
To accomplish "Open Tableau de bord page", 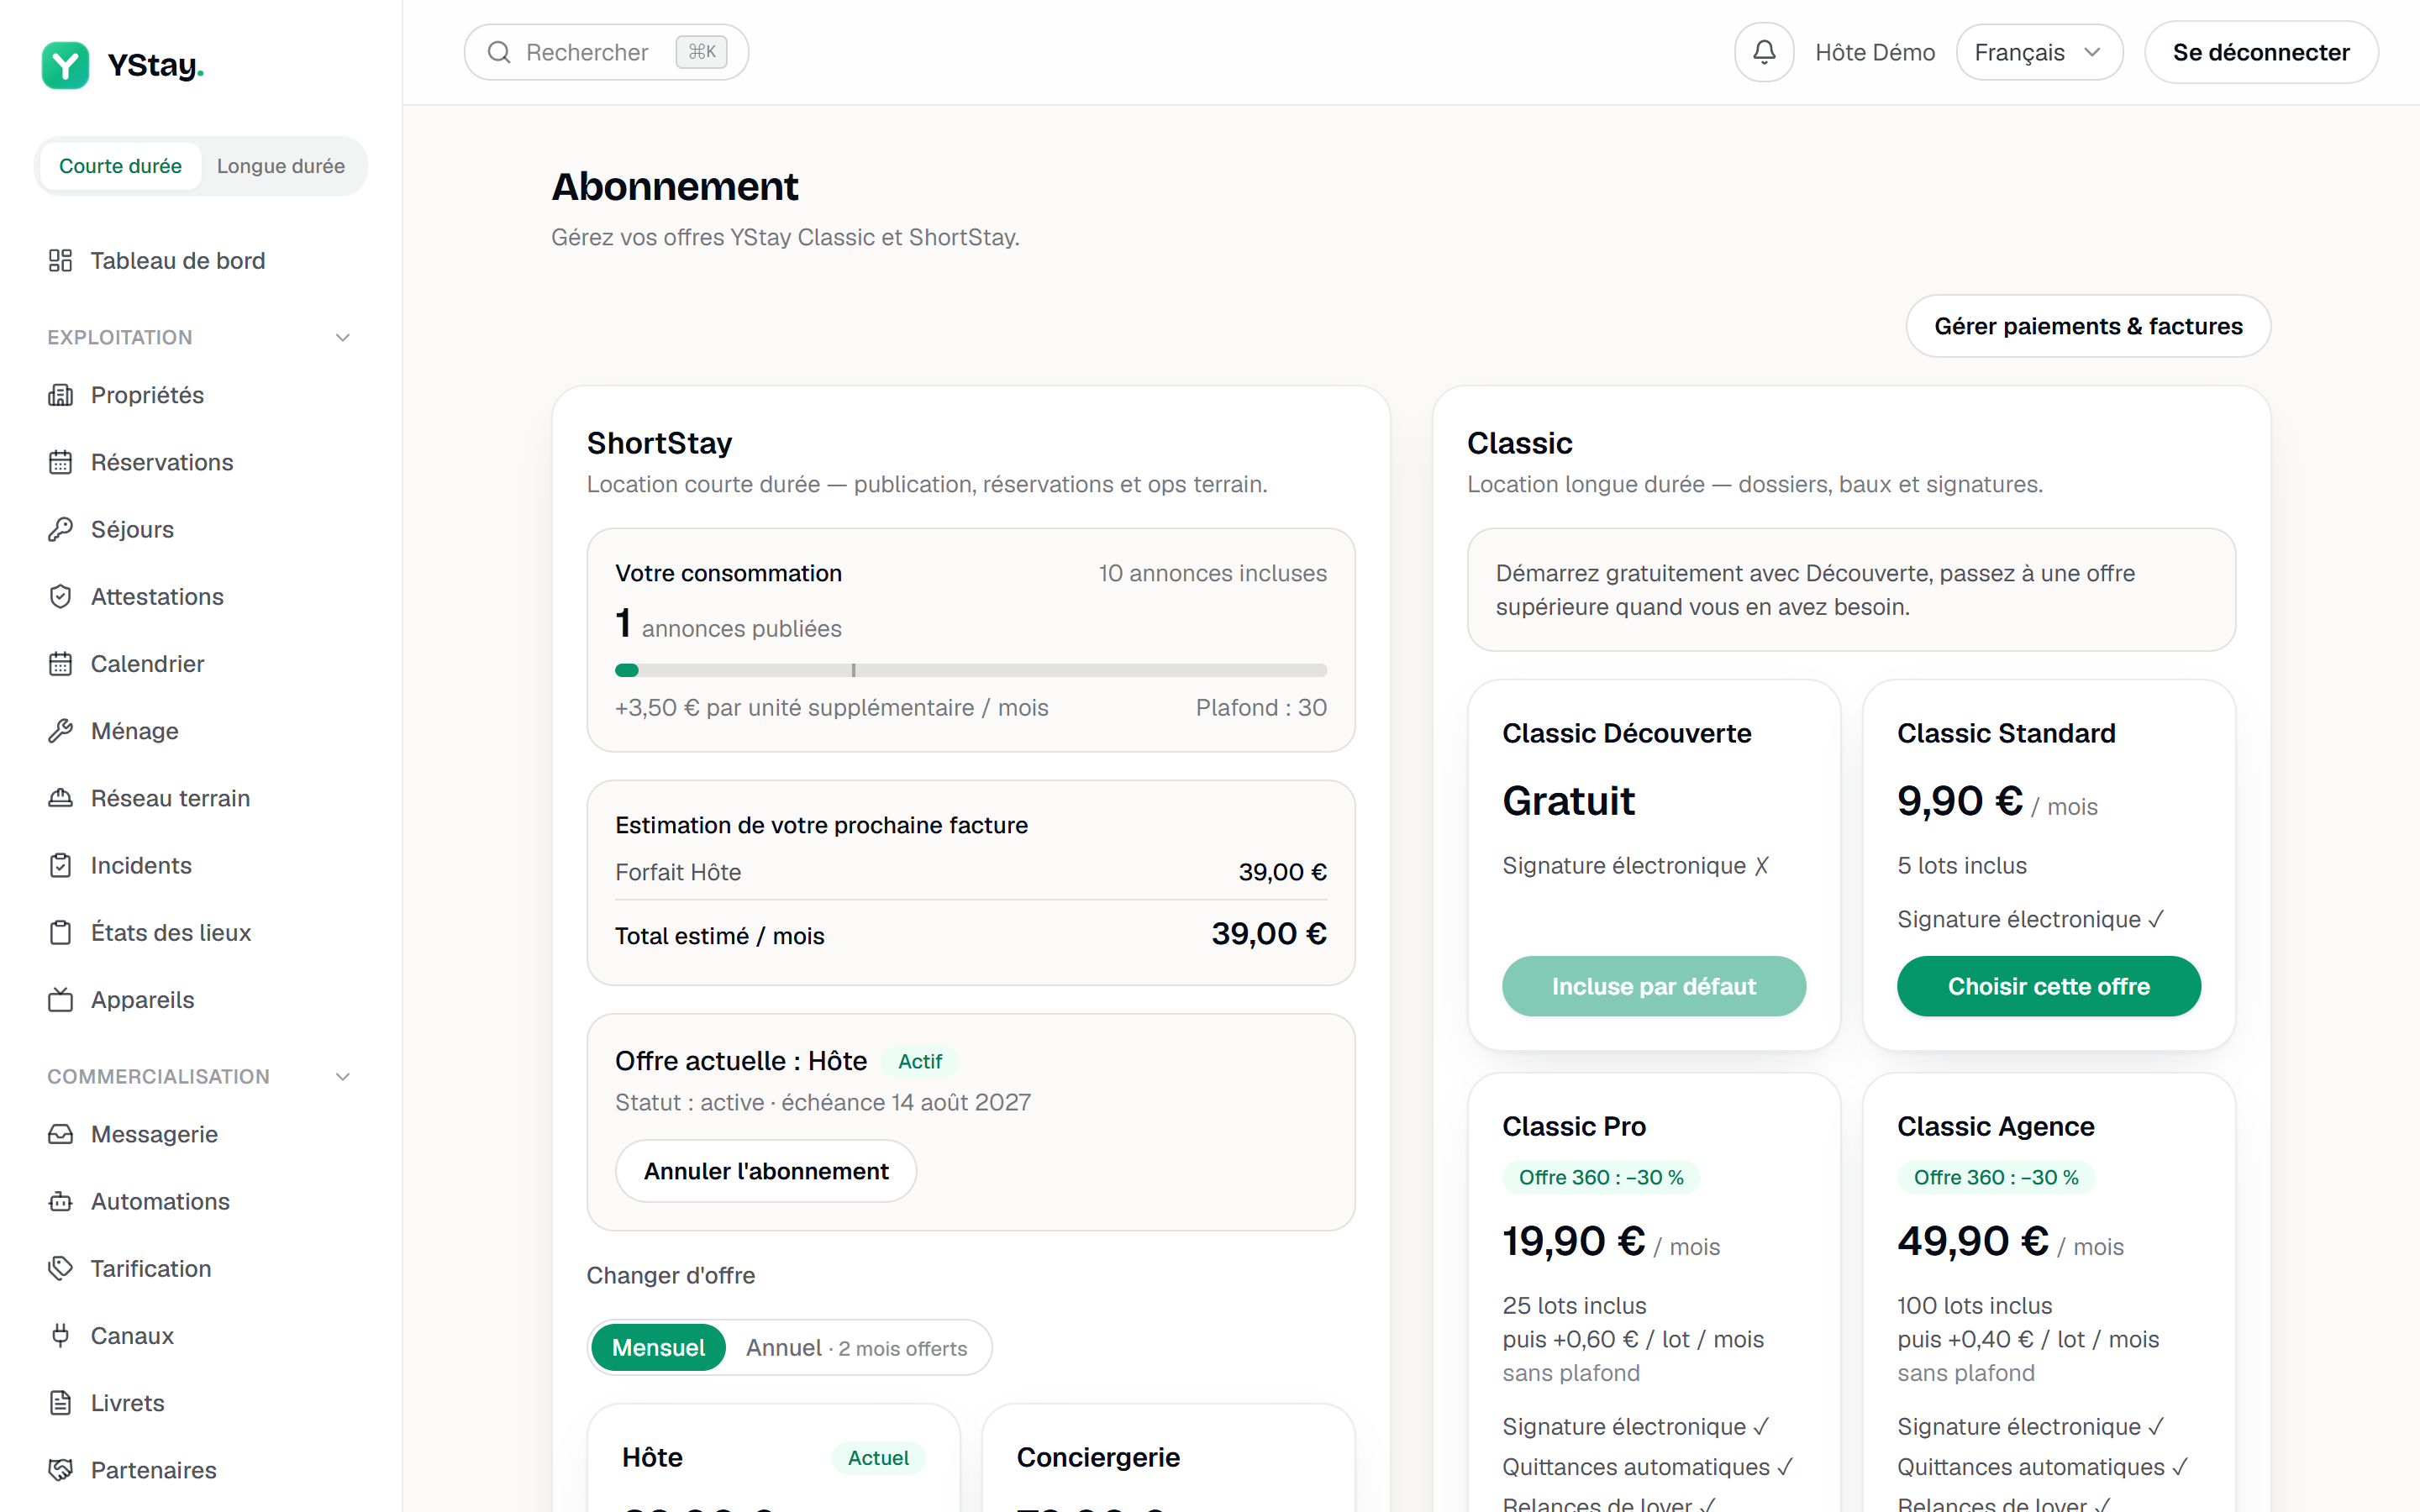I will point(200,261).
